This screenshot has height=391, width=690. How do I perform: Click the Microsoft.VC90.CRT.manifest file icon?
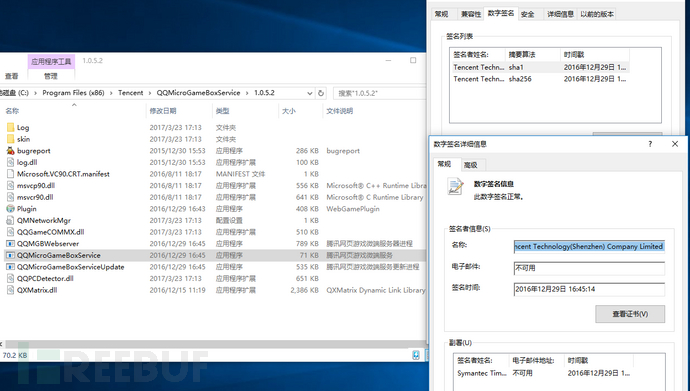(x=11, y=174)
